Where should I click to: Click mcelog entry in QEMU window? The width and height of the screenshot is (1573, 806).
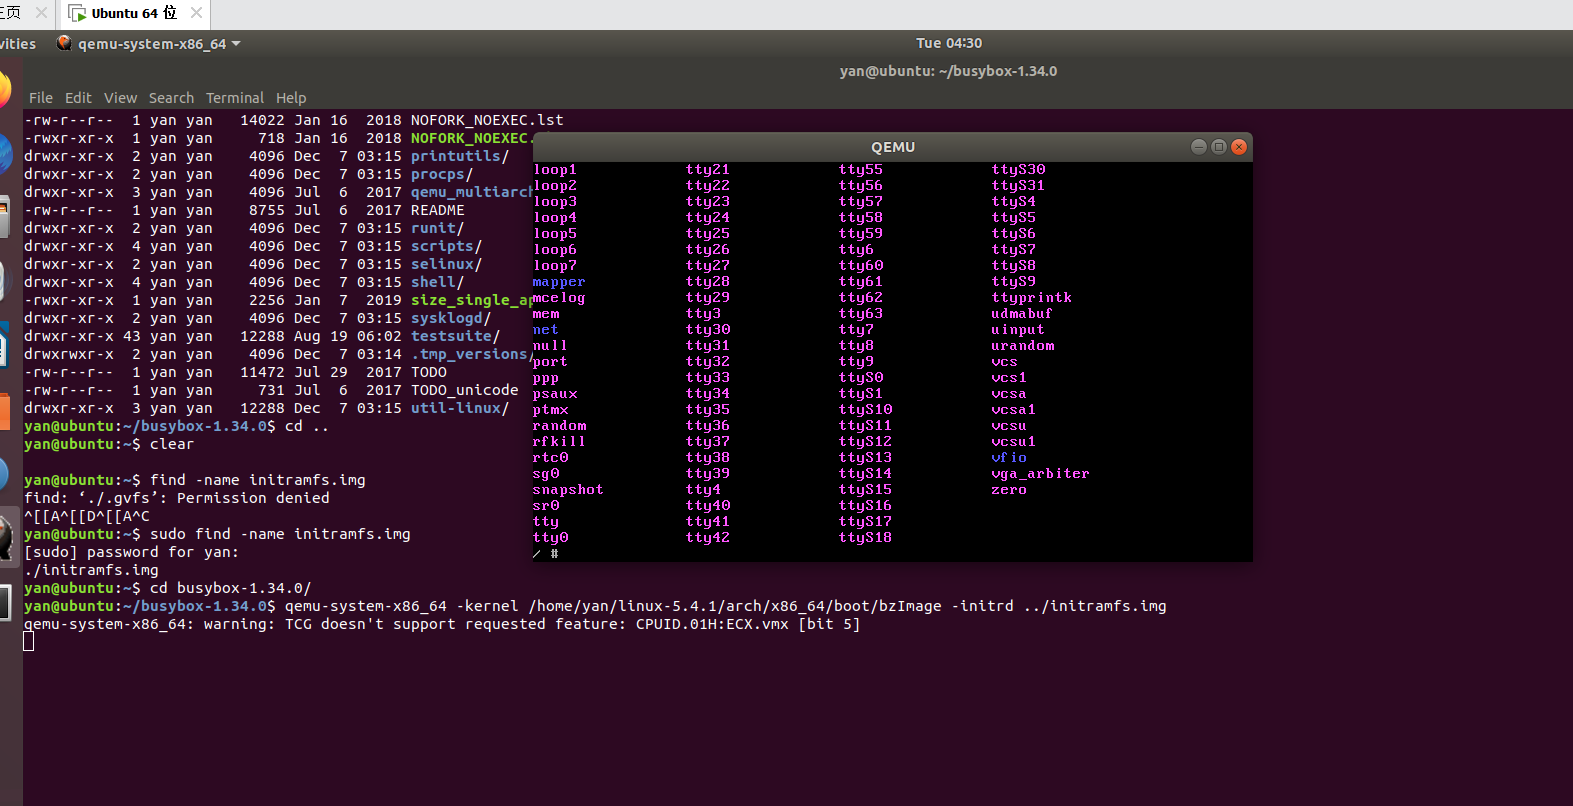(559, 297)
